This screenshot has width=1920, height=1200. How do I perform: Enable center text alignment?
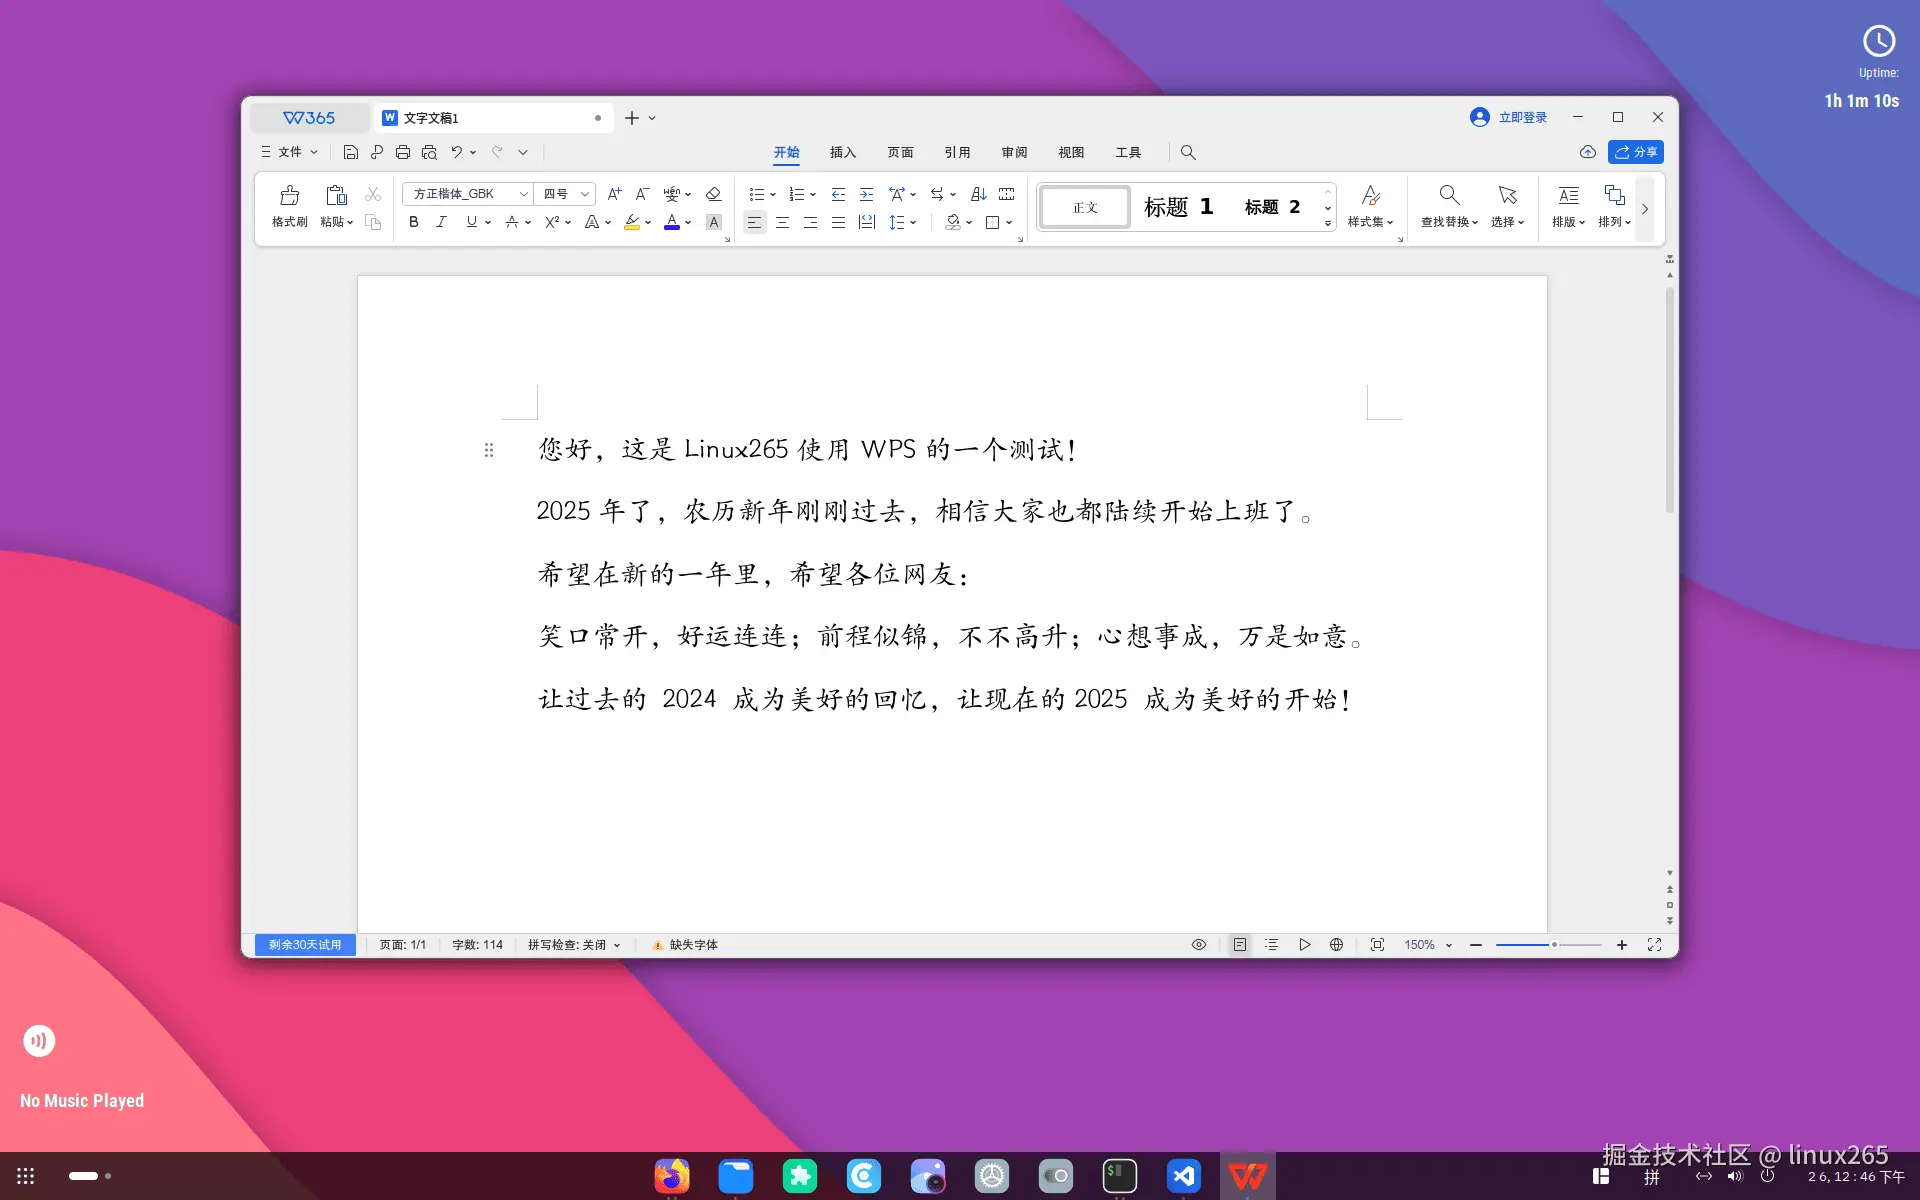[x=782, y=222]
